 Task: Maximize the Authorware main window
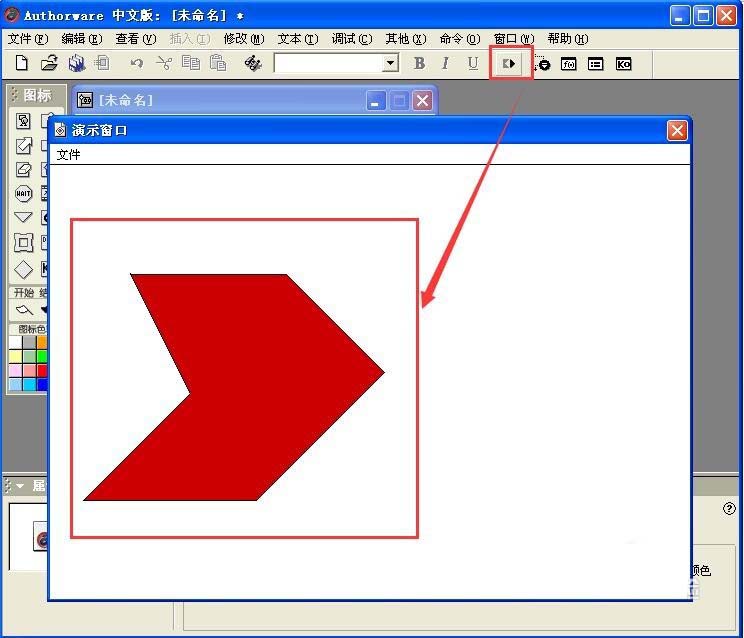tap(703, 16)
